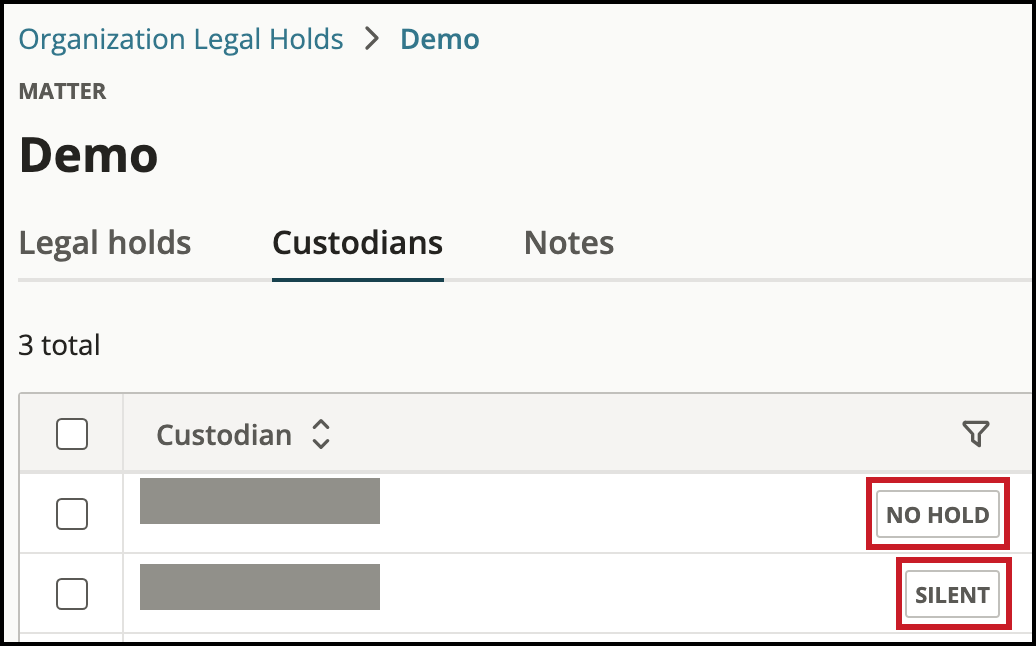This screenshot has width=1036, height=646.
Task: Open the first redacted custodian name
Action: (x=260, y=501)
